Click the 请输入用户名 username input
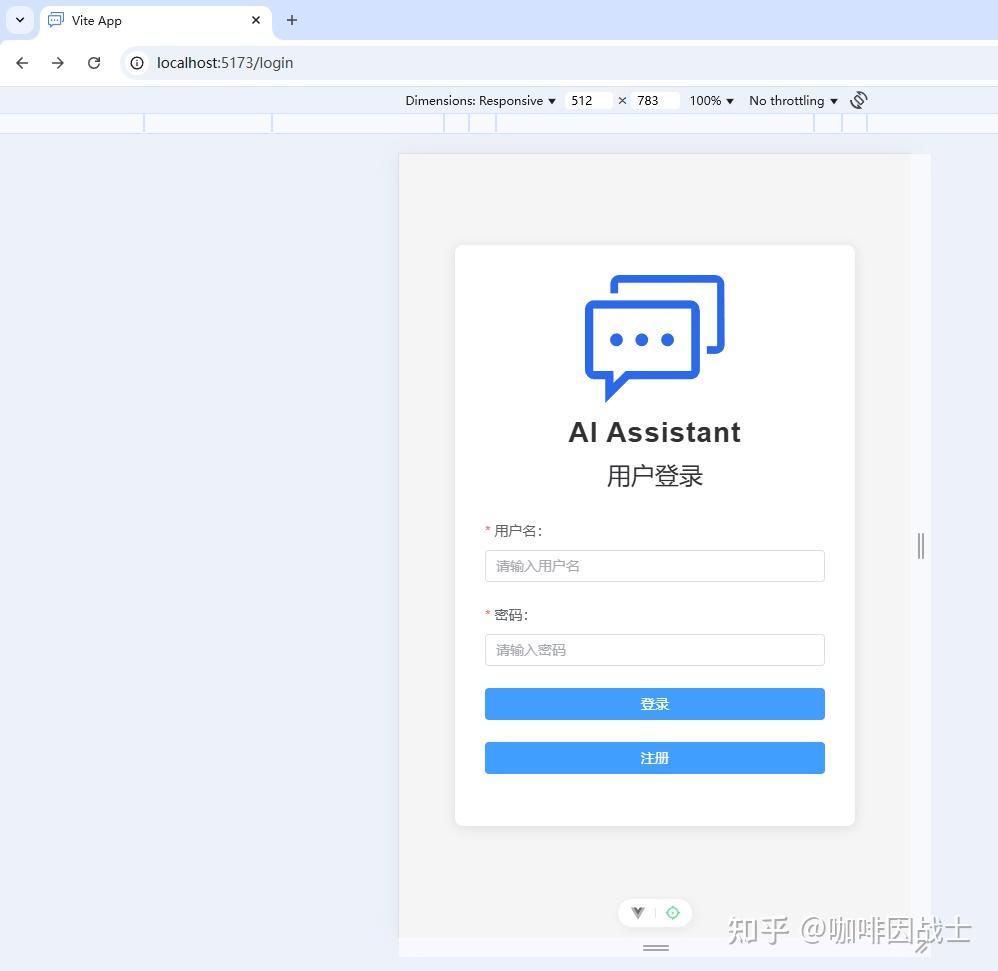 coord(654,565)
